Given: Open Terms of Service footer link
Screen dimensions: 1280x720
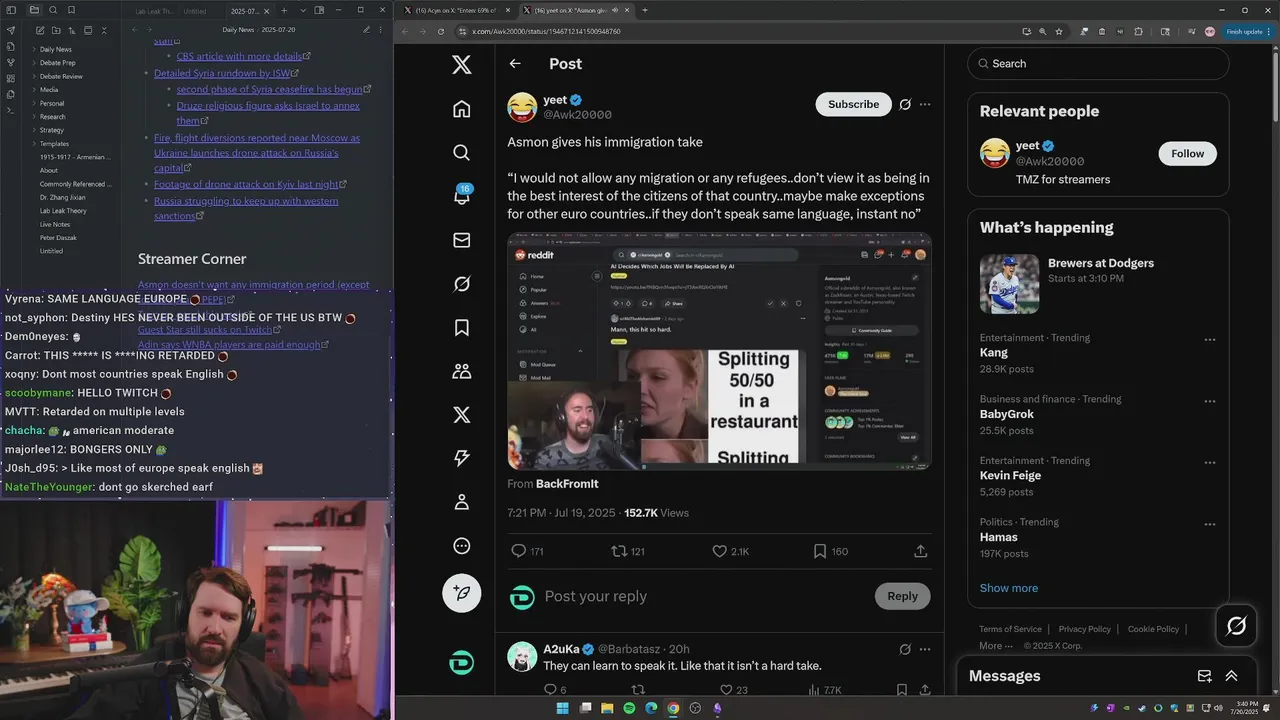Looking at the screenshot, I should click(x=1010, y=629).
